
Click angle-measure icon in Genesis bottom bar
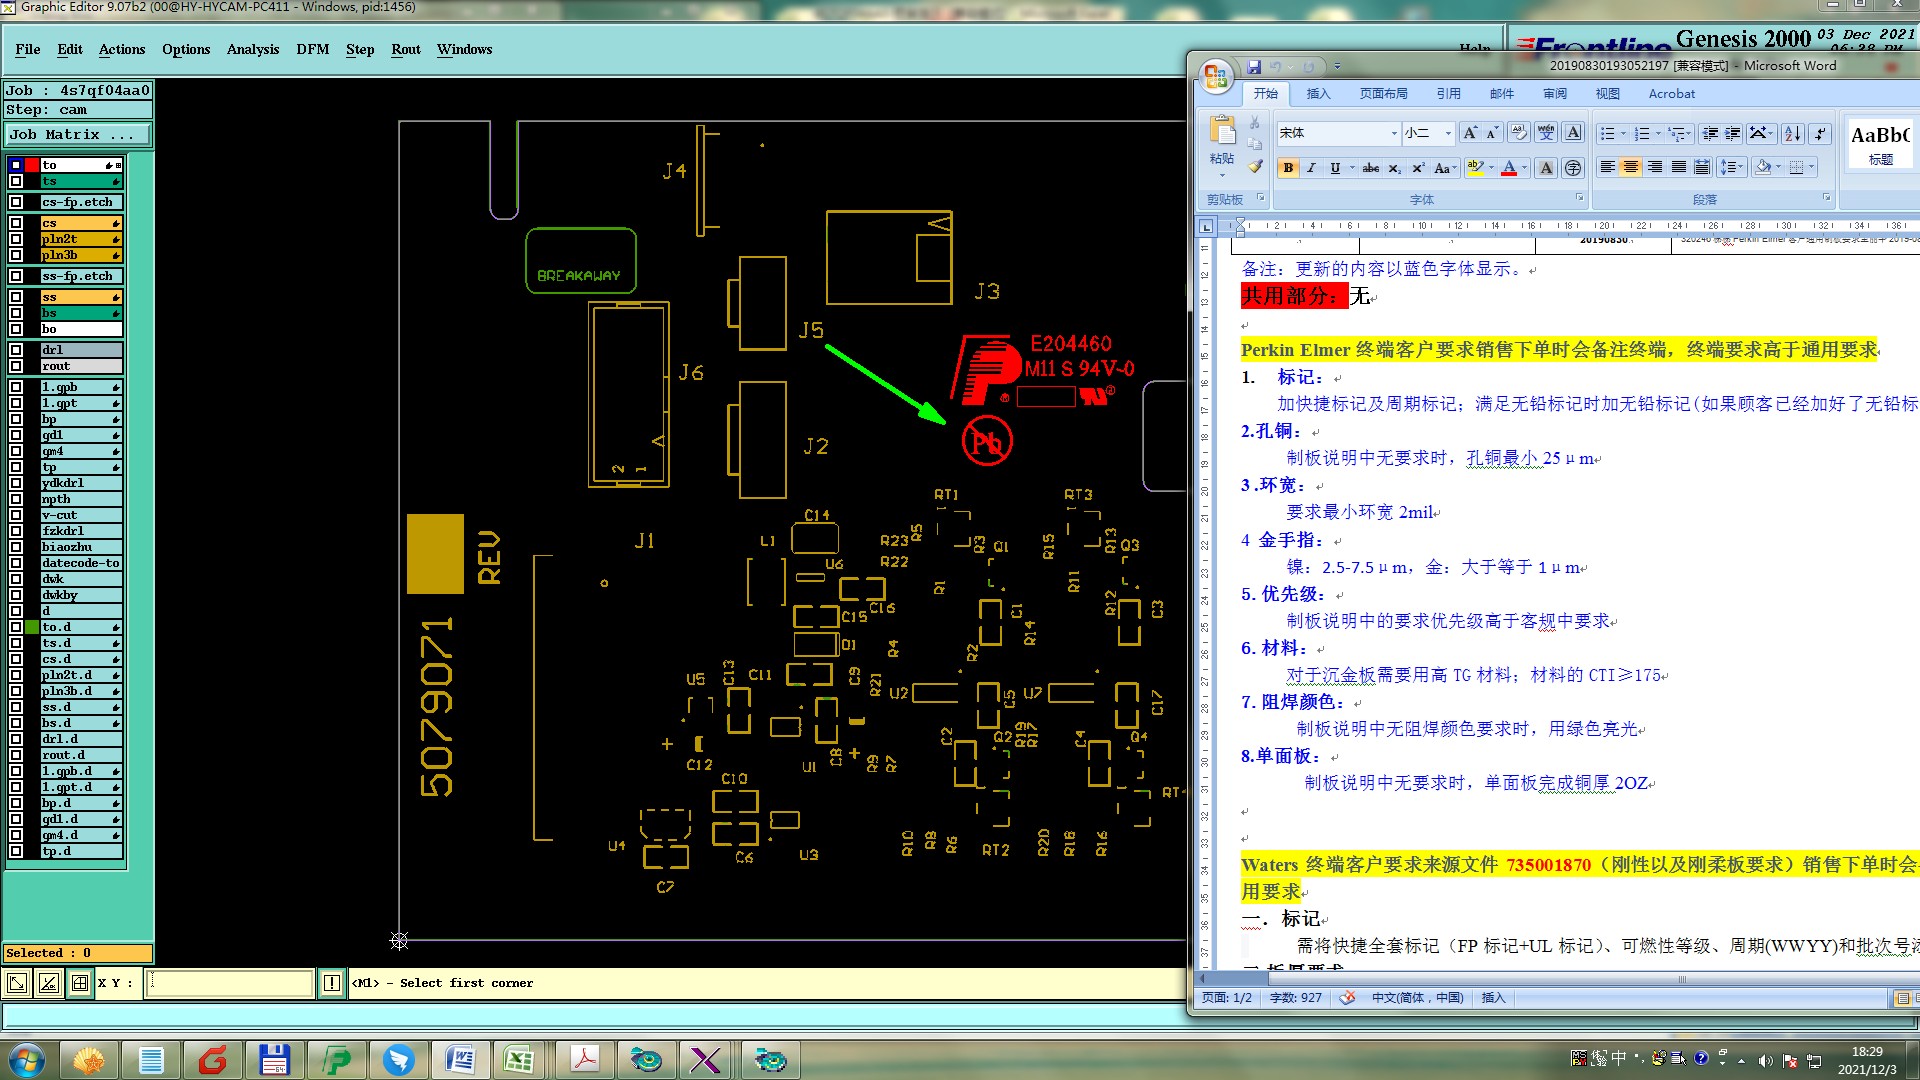[49, 983]
